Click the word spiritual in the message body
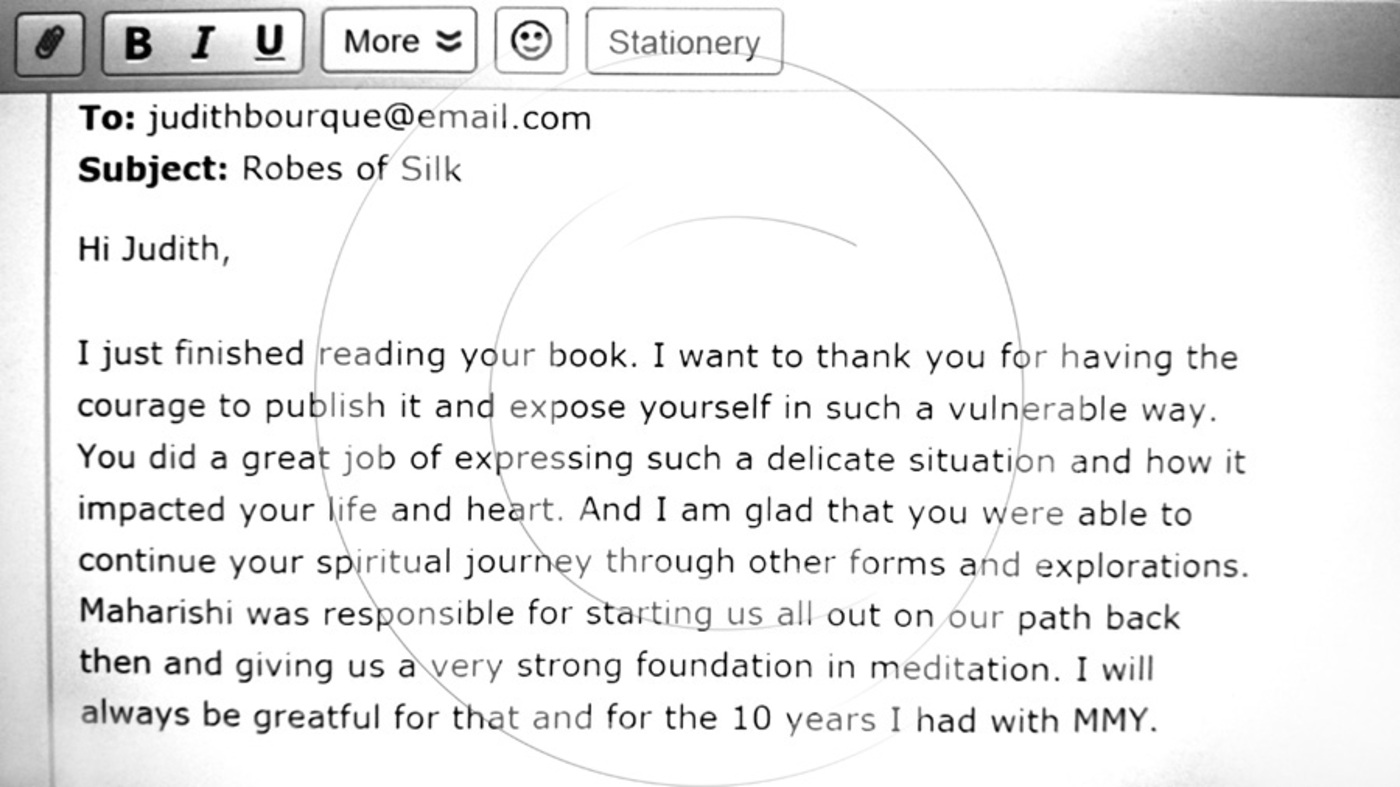The image size is (1400, 787). [384, 563]
